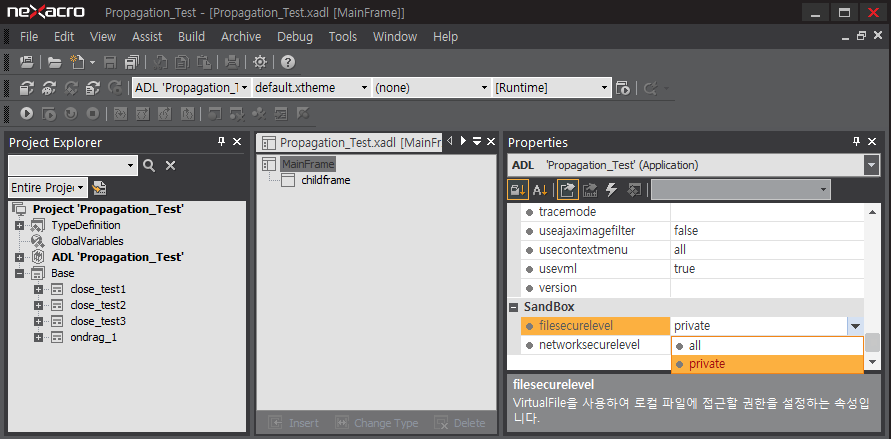The width and height of the screenshot is (891, 439).
Task: Pin the Project Explorer panel
Action: pyautogui.click(x=222, y=142)
